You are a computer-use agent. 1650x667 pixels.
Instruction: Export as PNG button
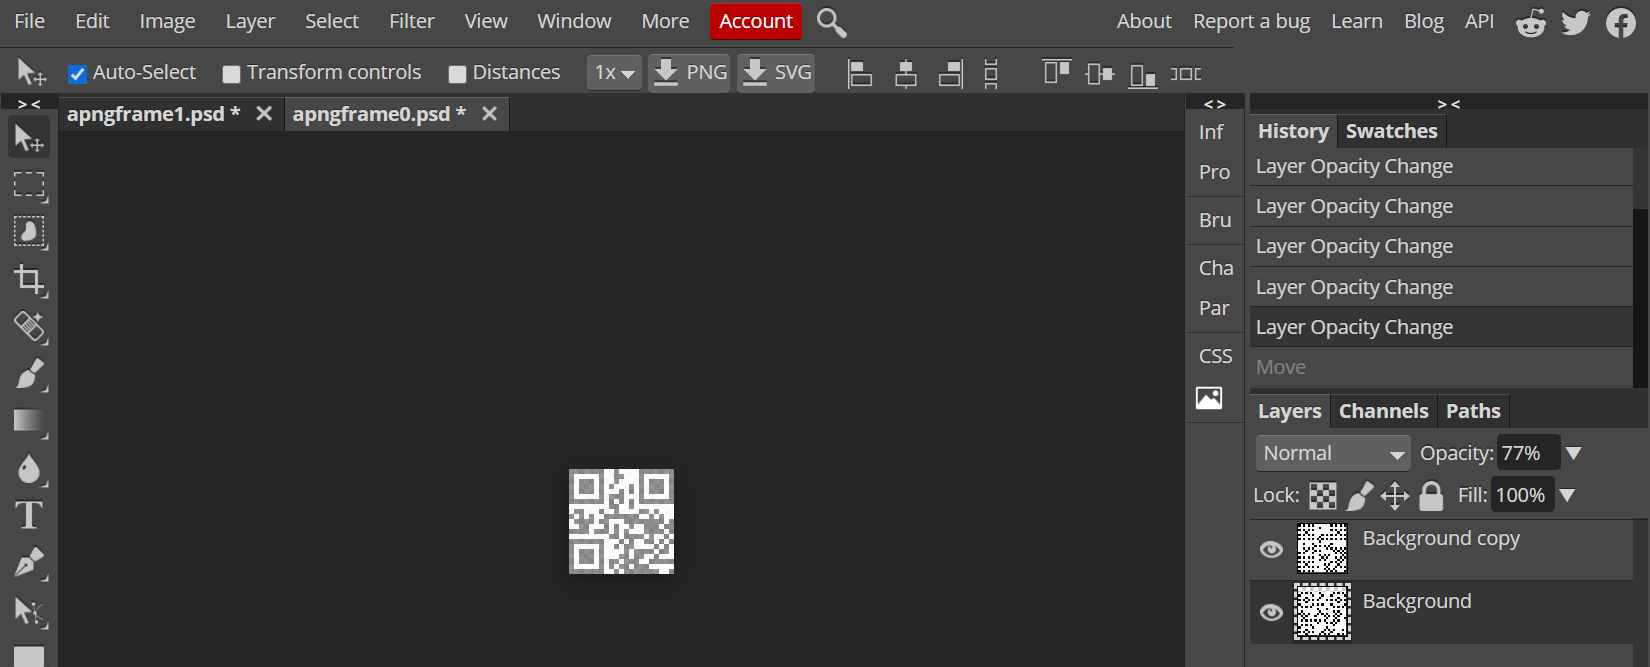coord(689,73)
